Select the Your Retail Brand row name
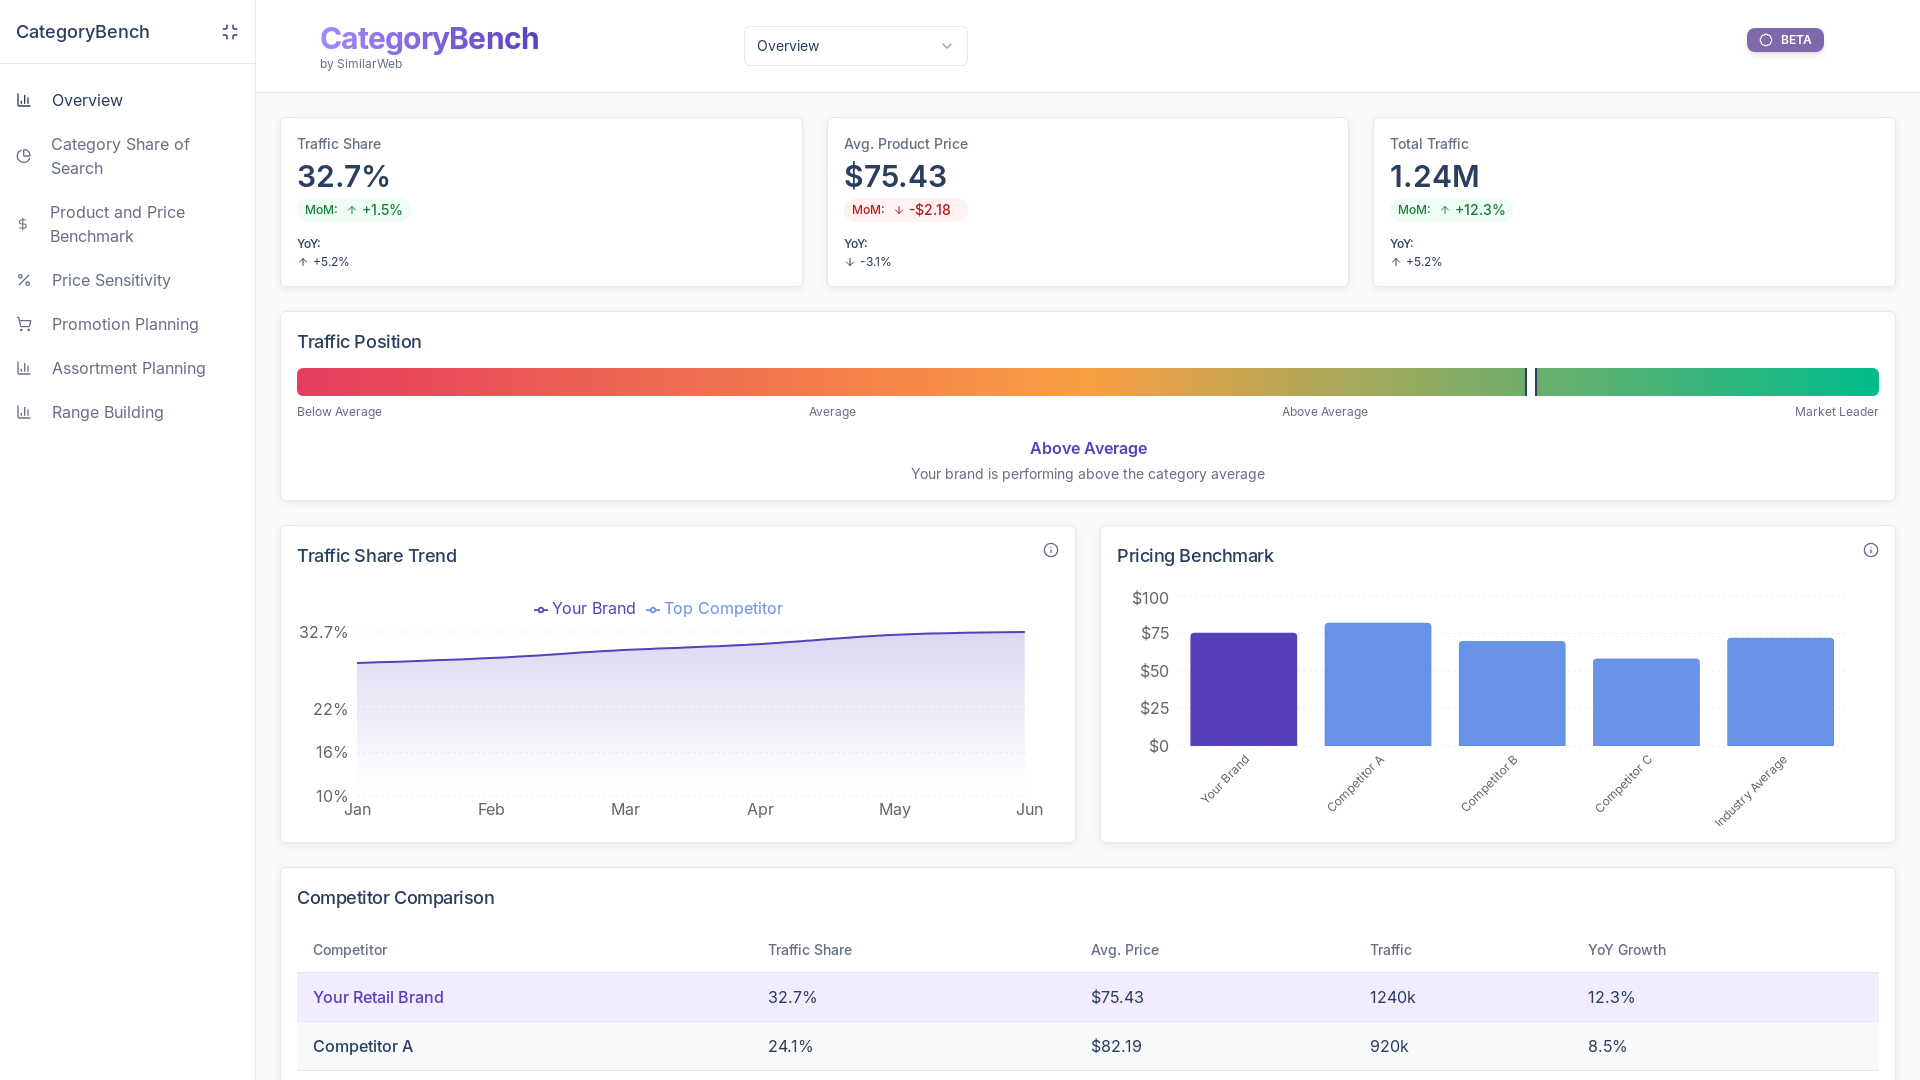This screenshot has height=1080, width=1920. click(378, 997)
